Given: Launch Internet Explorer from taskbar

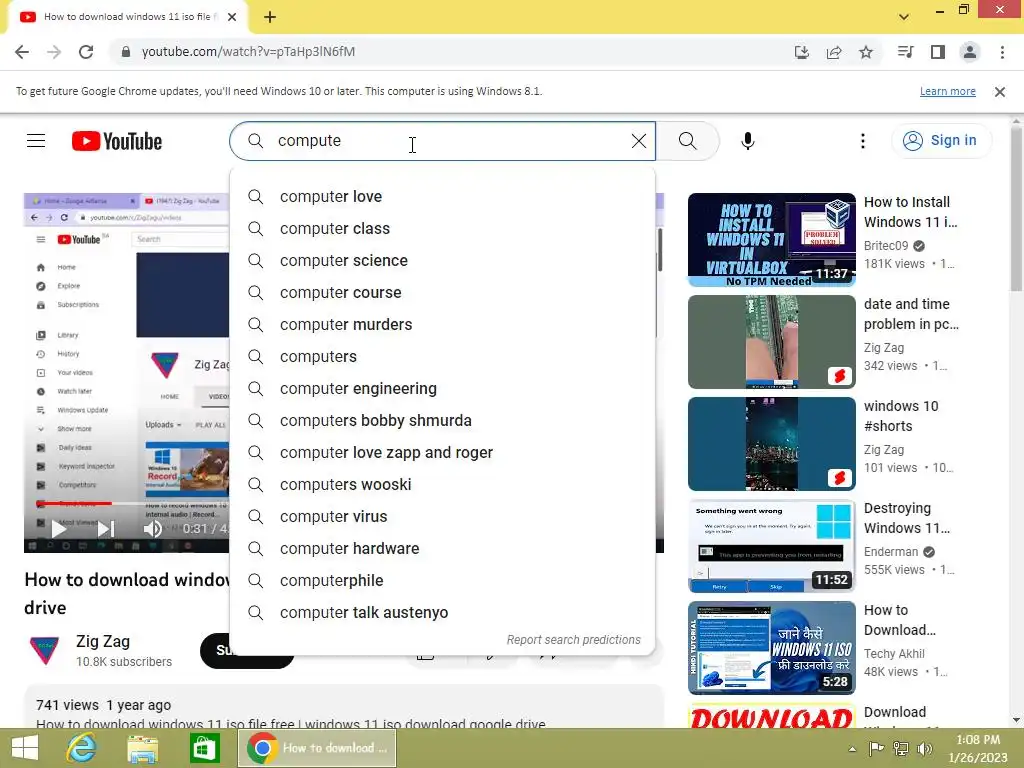Looking at the screenshot, I should click(x=81, y=748).
